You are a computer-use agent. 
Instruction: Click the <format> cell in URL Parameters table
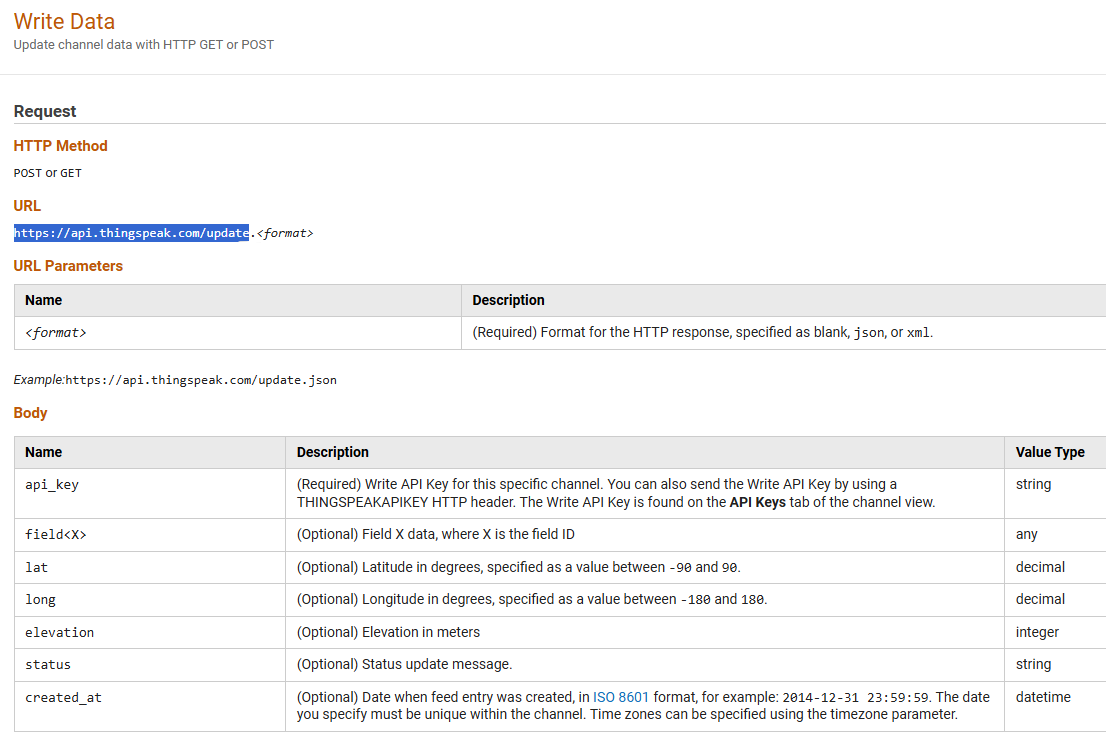55,333
